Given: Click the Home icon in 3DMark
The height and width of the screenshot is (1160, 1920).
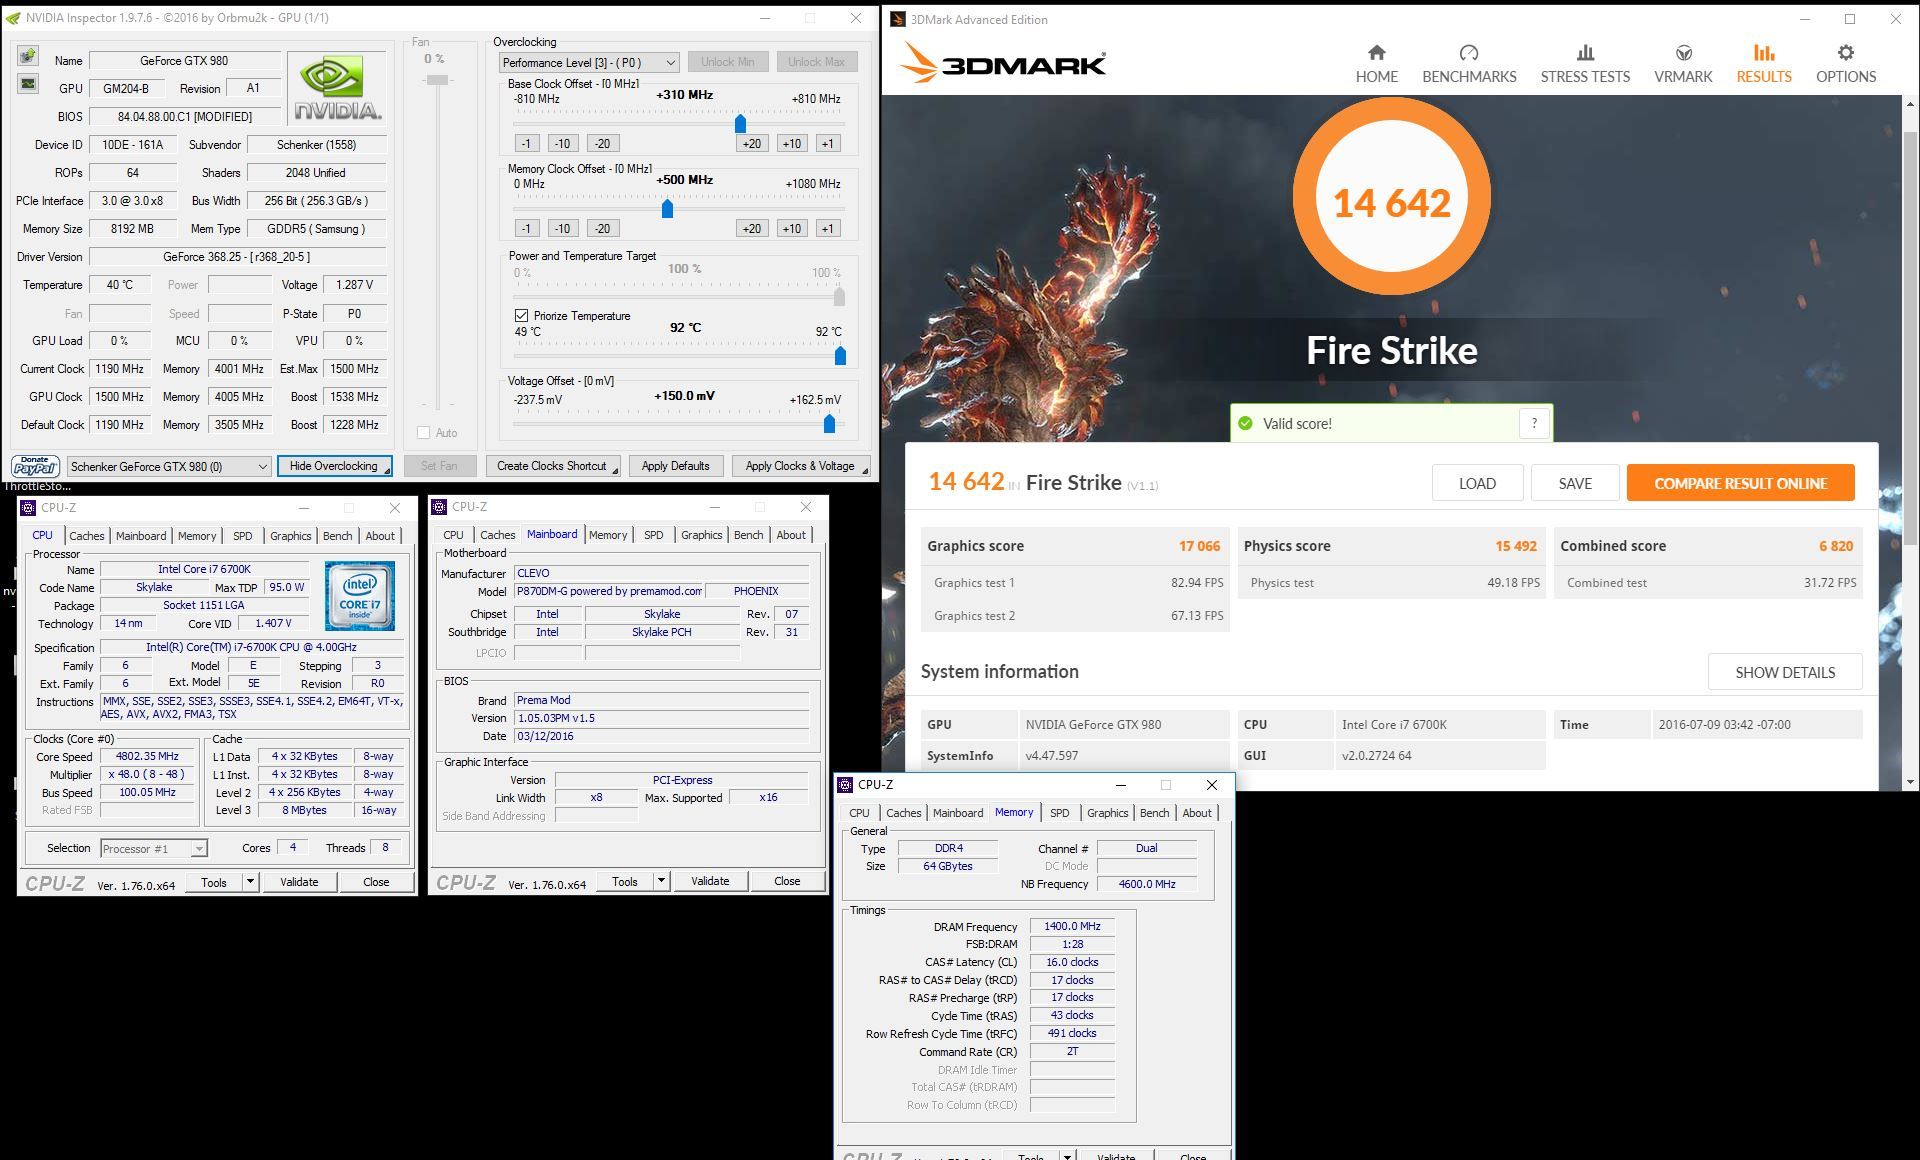Looking at the screenshot, I should (x=1376, y=53).
